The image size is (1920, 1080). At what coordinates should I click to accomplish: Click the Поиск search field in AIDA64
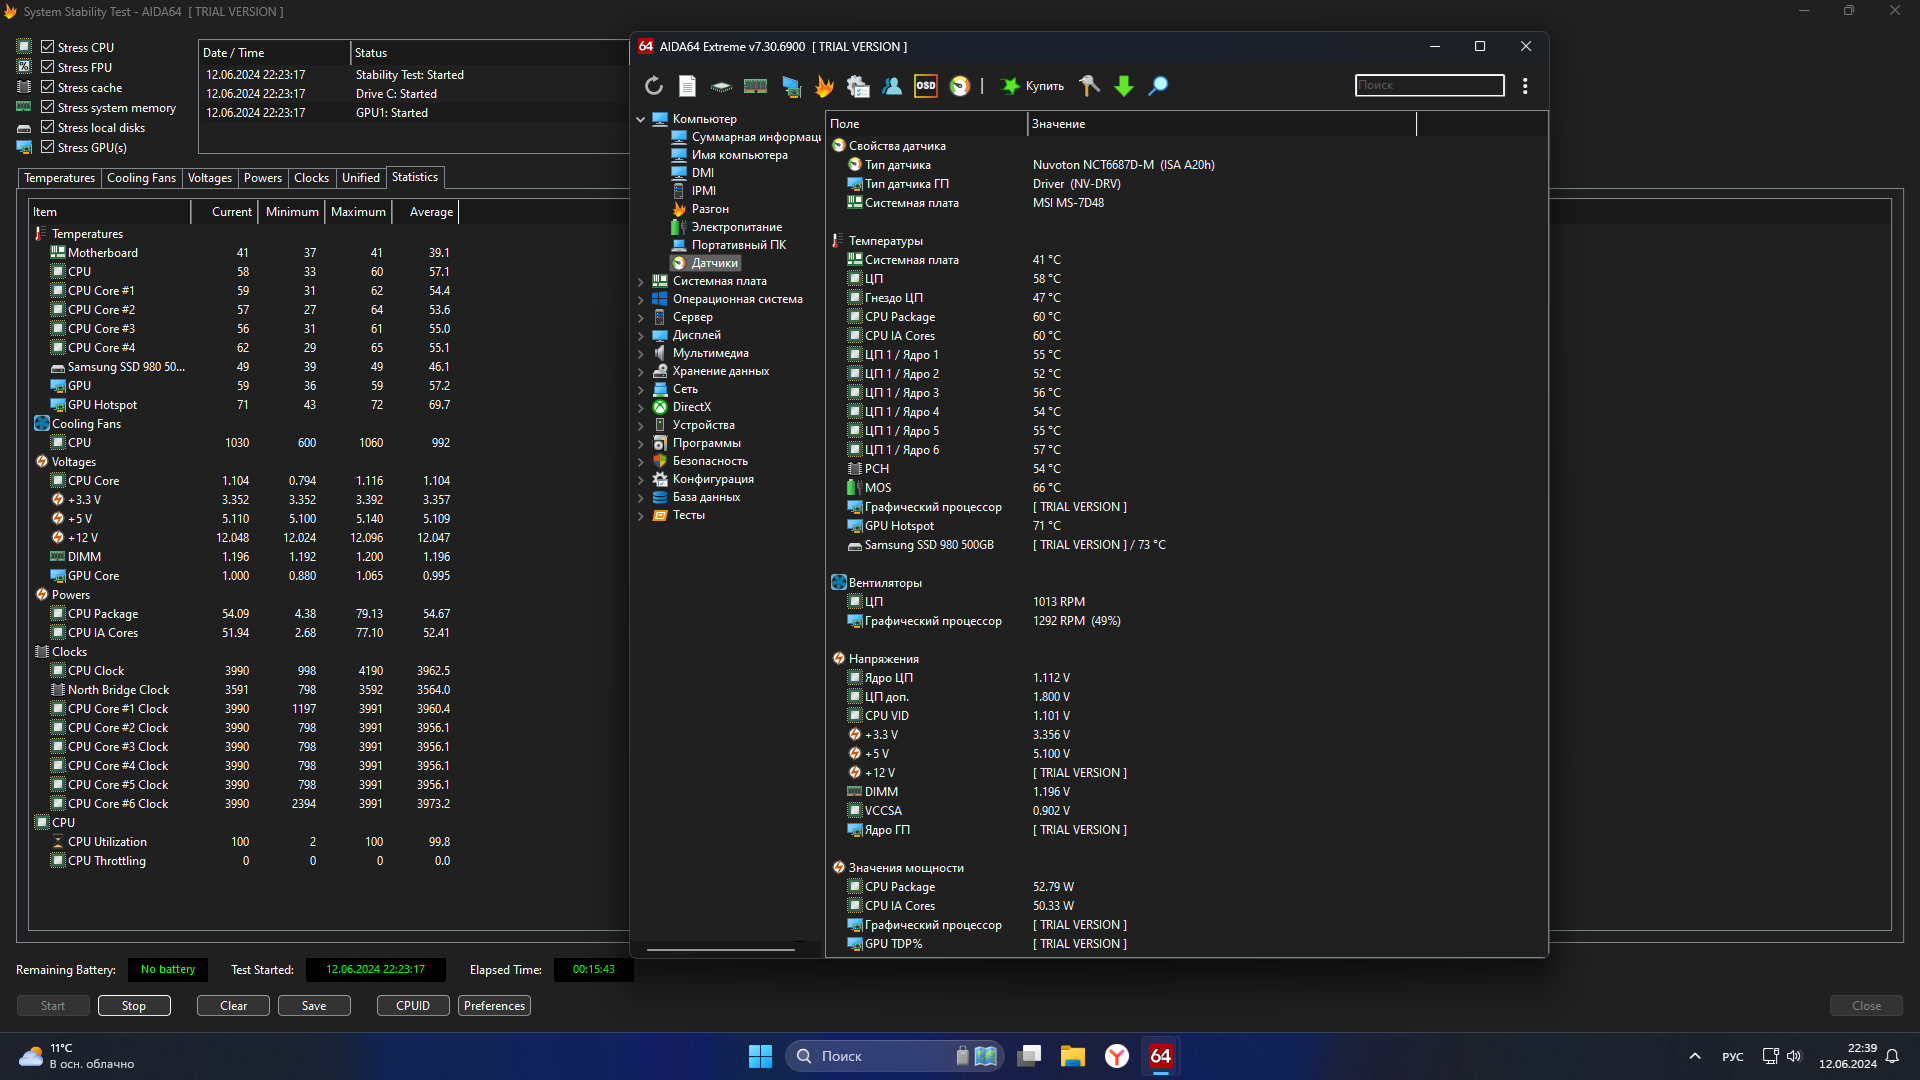(x=1429, y=86)
